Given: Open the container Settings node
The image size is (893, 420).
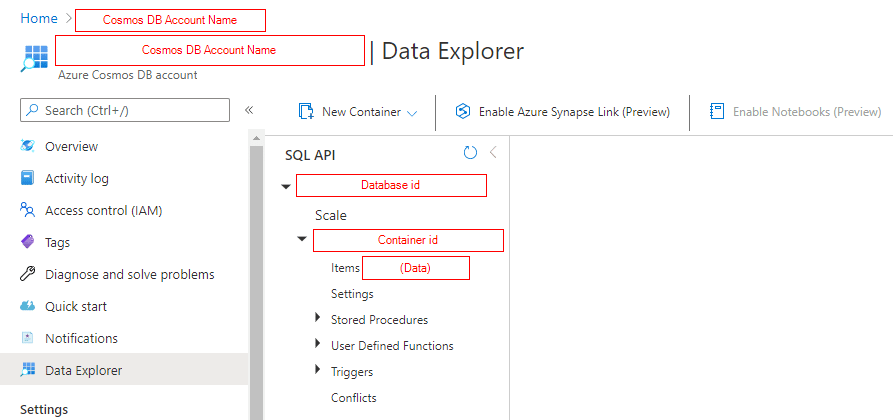Looking at the screenshot, I should tap(352, 294).
